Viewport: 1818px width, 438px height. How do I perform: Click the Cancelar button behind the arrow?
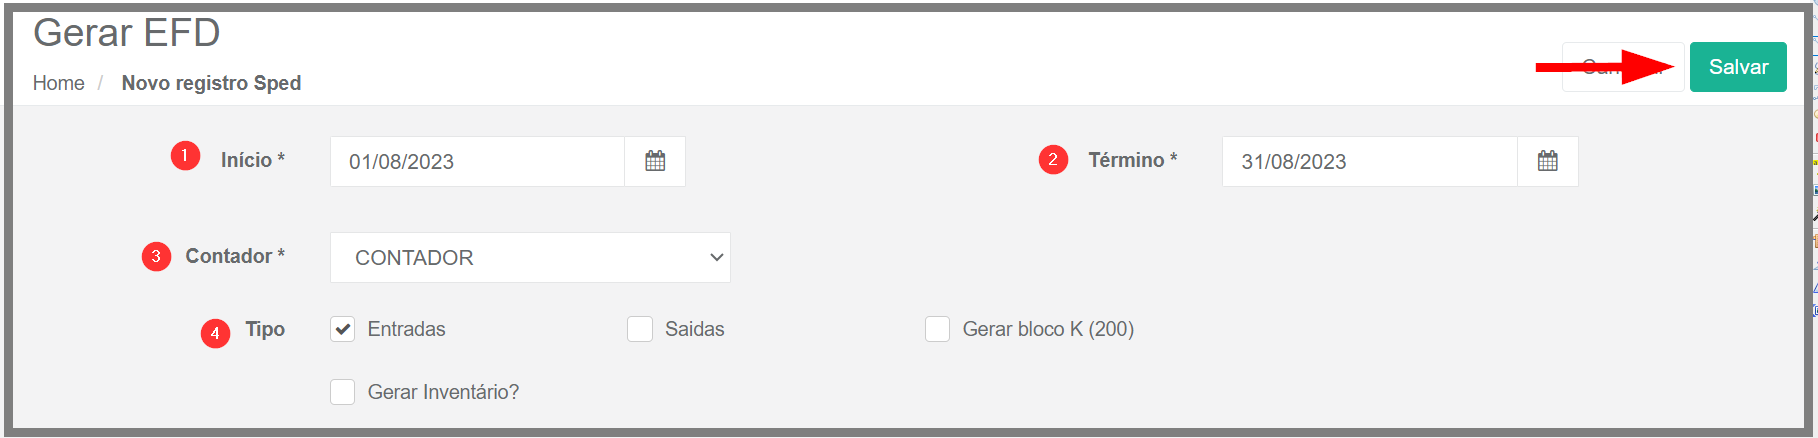pyautogui.click(x=1623, y=67)
